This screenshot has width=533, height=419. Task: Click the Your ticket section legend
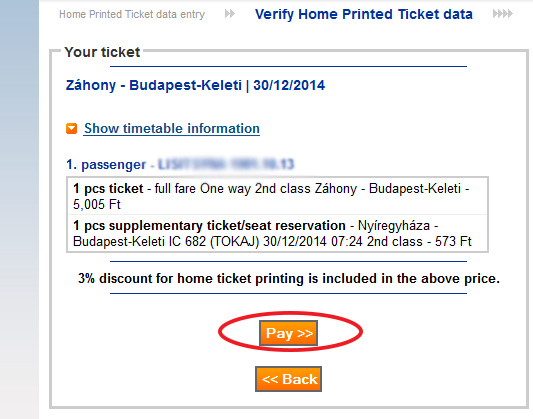point(102,52)
